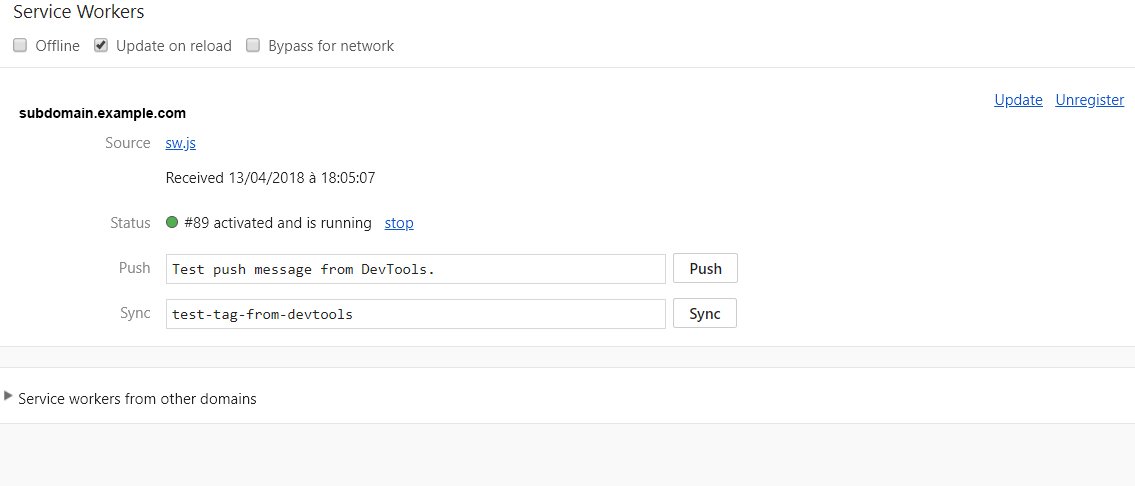Click the '#89 activated and is running' text
The image size is (1135, 486).
pos(278,223)
